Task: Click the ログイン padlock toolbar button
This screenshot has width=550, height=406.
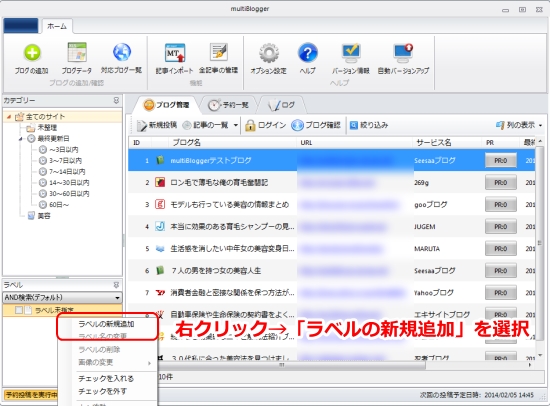Action: tap(265, 125)
